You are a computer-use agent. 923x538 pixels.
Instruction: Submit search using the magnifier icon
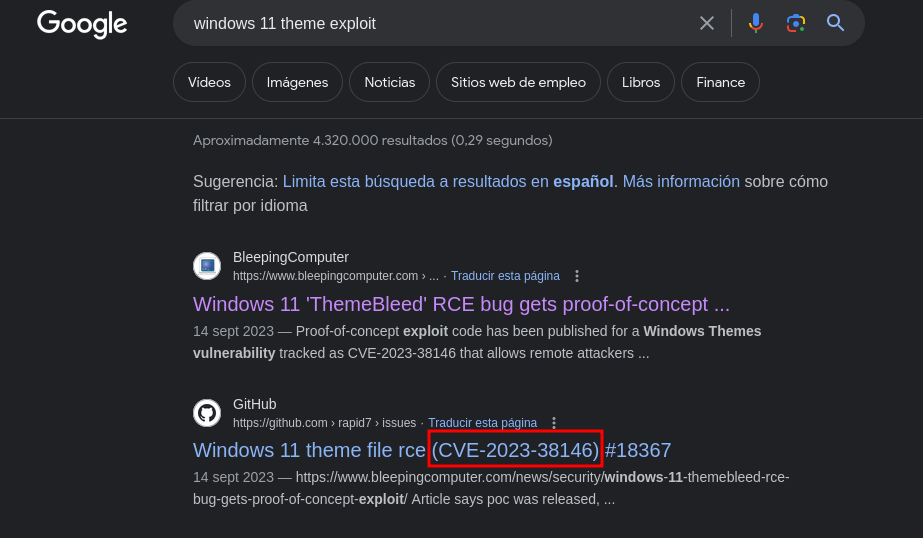835,23
